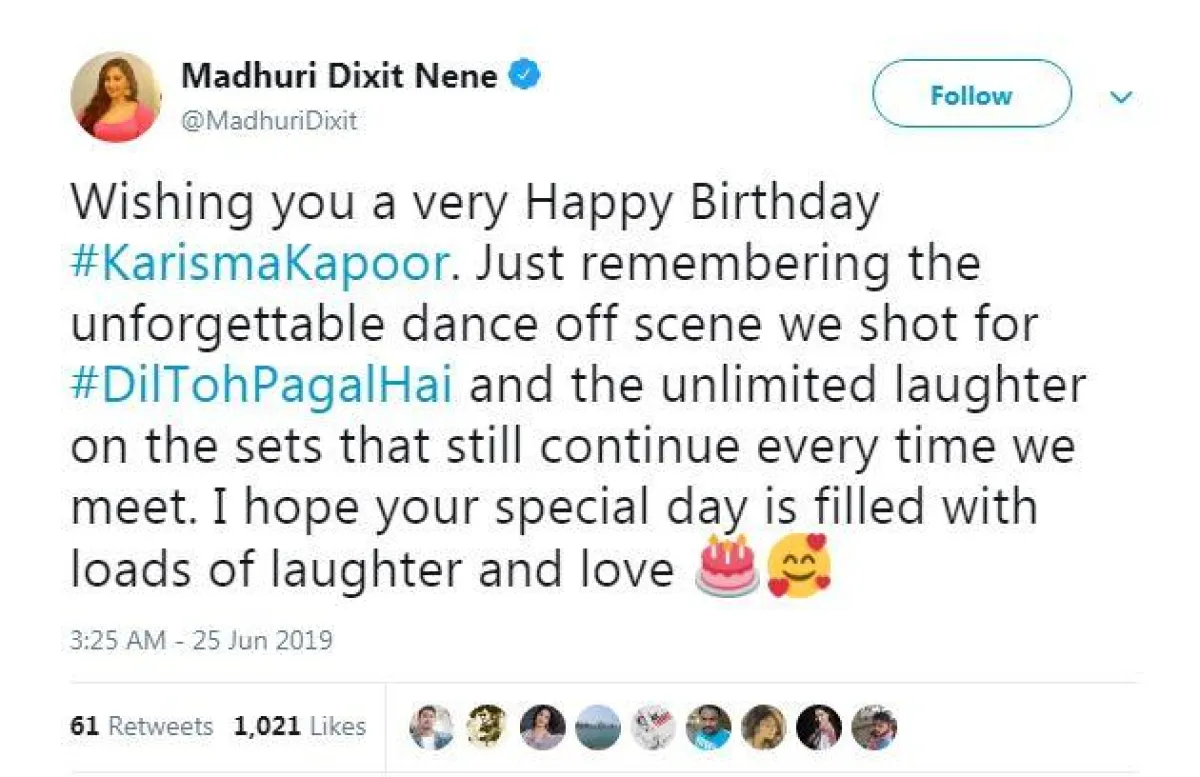Screen dimensions: 1200x777
Task: View the 61 Retweets list
Action: tap(141, 726)
